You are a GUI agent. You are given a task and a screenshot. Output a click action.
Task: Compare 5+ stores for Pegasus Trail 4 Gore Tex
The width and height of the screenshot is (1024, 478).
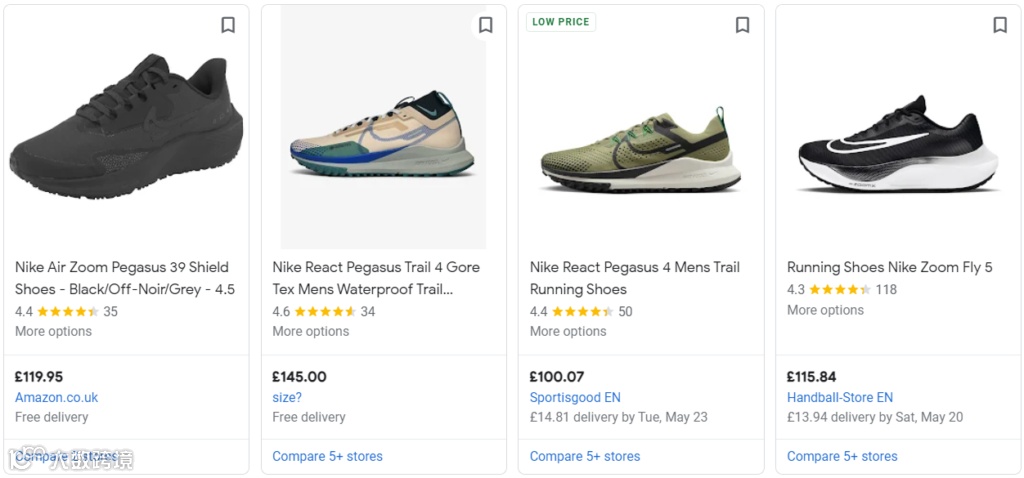tap(327, 456)
